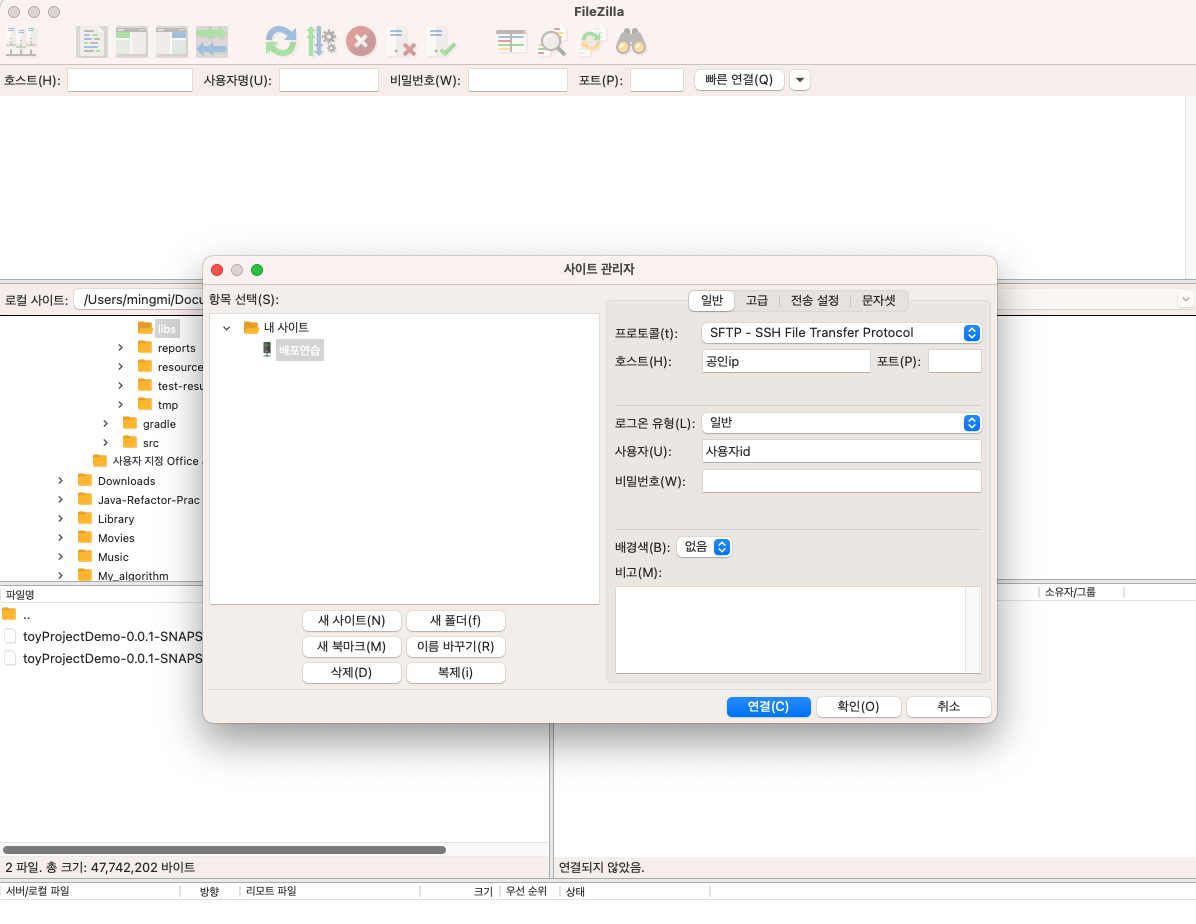Focus the site manager 비밀번호(W) field

[841, 481]
